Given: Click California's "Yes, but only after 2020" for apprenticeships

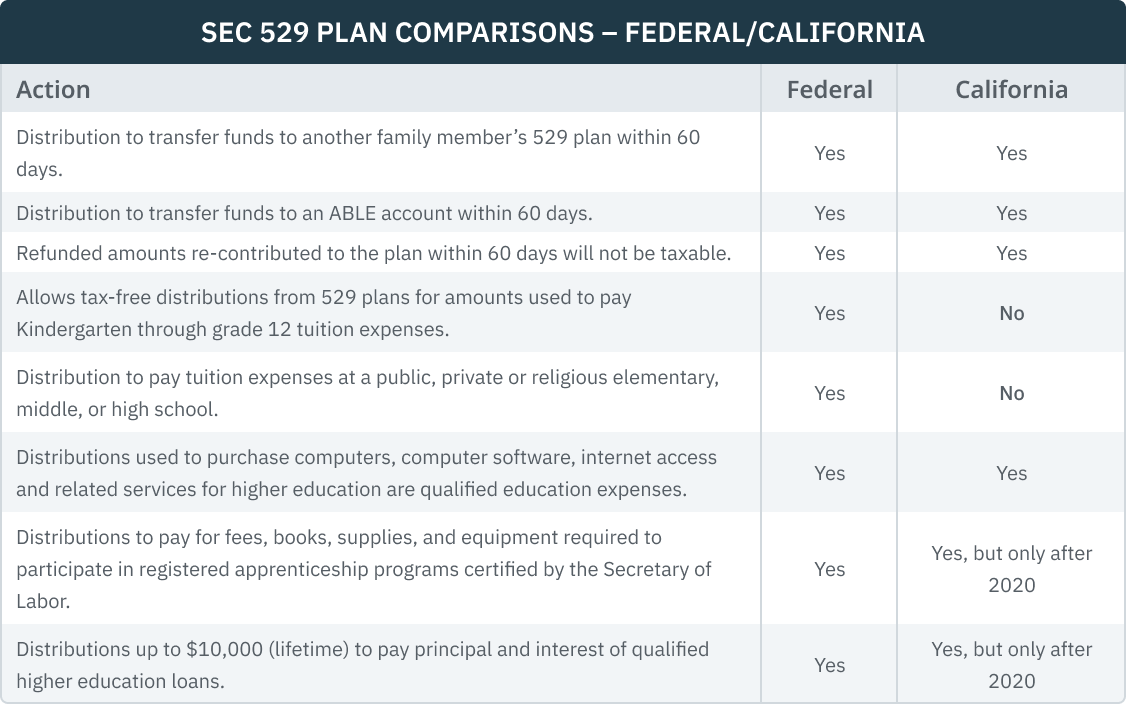Looking at the screenshot, I should pos(1011,568).
